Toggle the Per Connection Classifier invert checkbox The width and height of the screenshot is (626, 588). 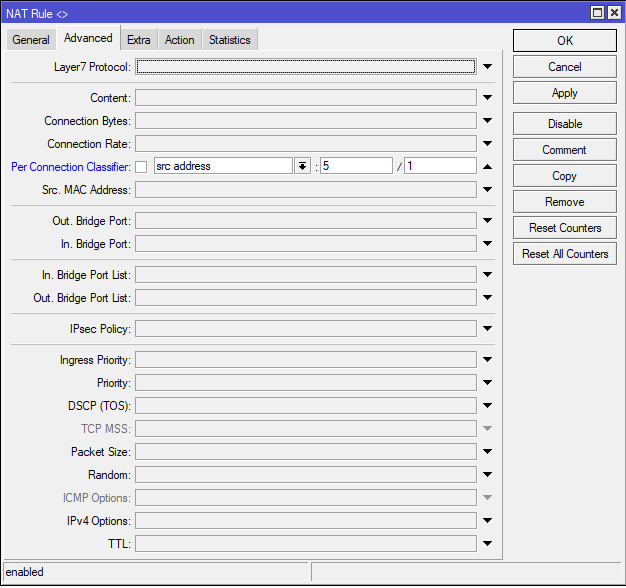click(141, 166)
